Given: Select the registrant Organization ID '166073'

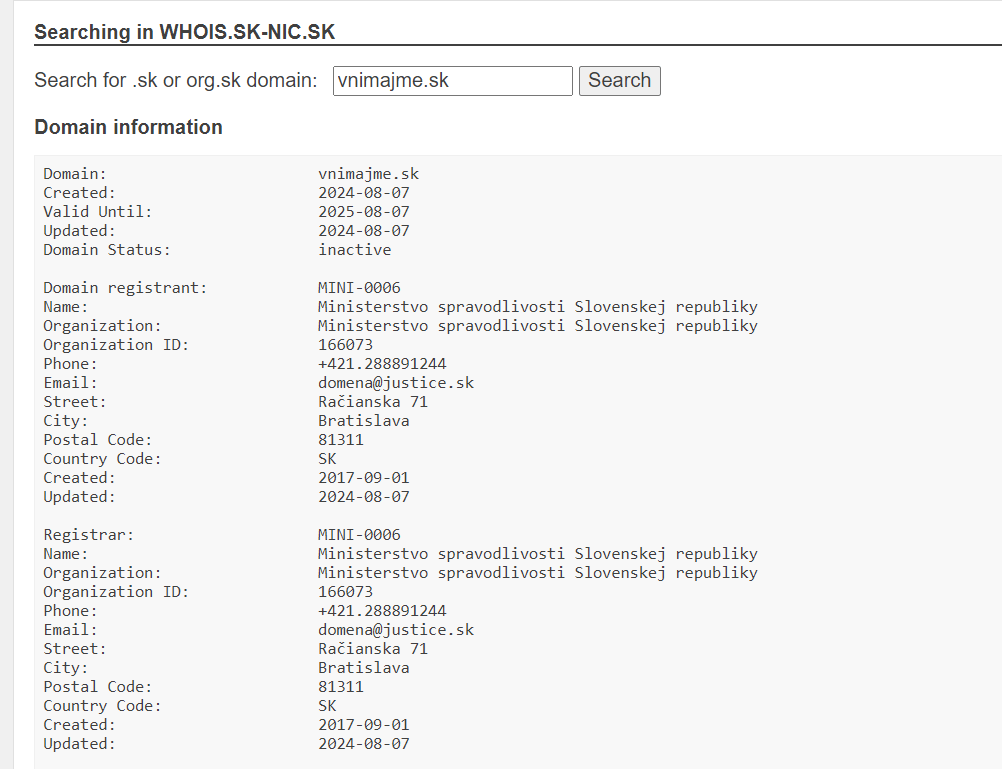Looking at the screenshot, I should pos(345,345).
